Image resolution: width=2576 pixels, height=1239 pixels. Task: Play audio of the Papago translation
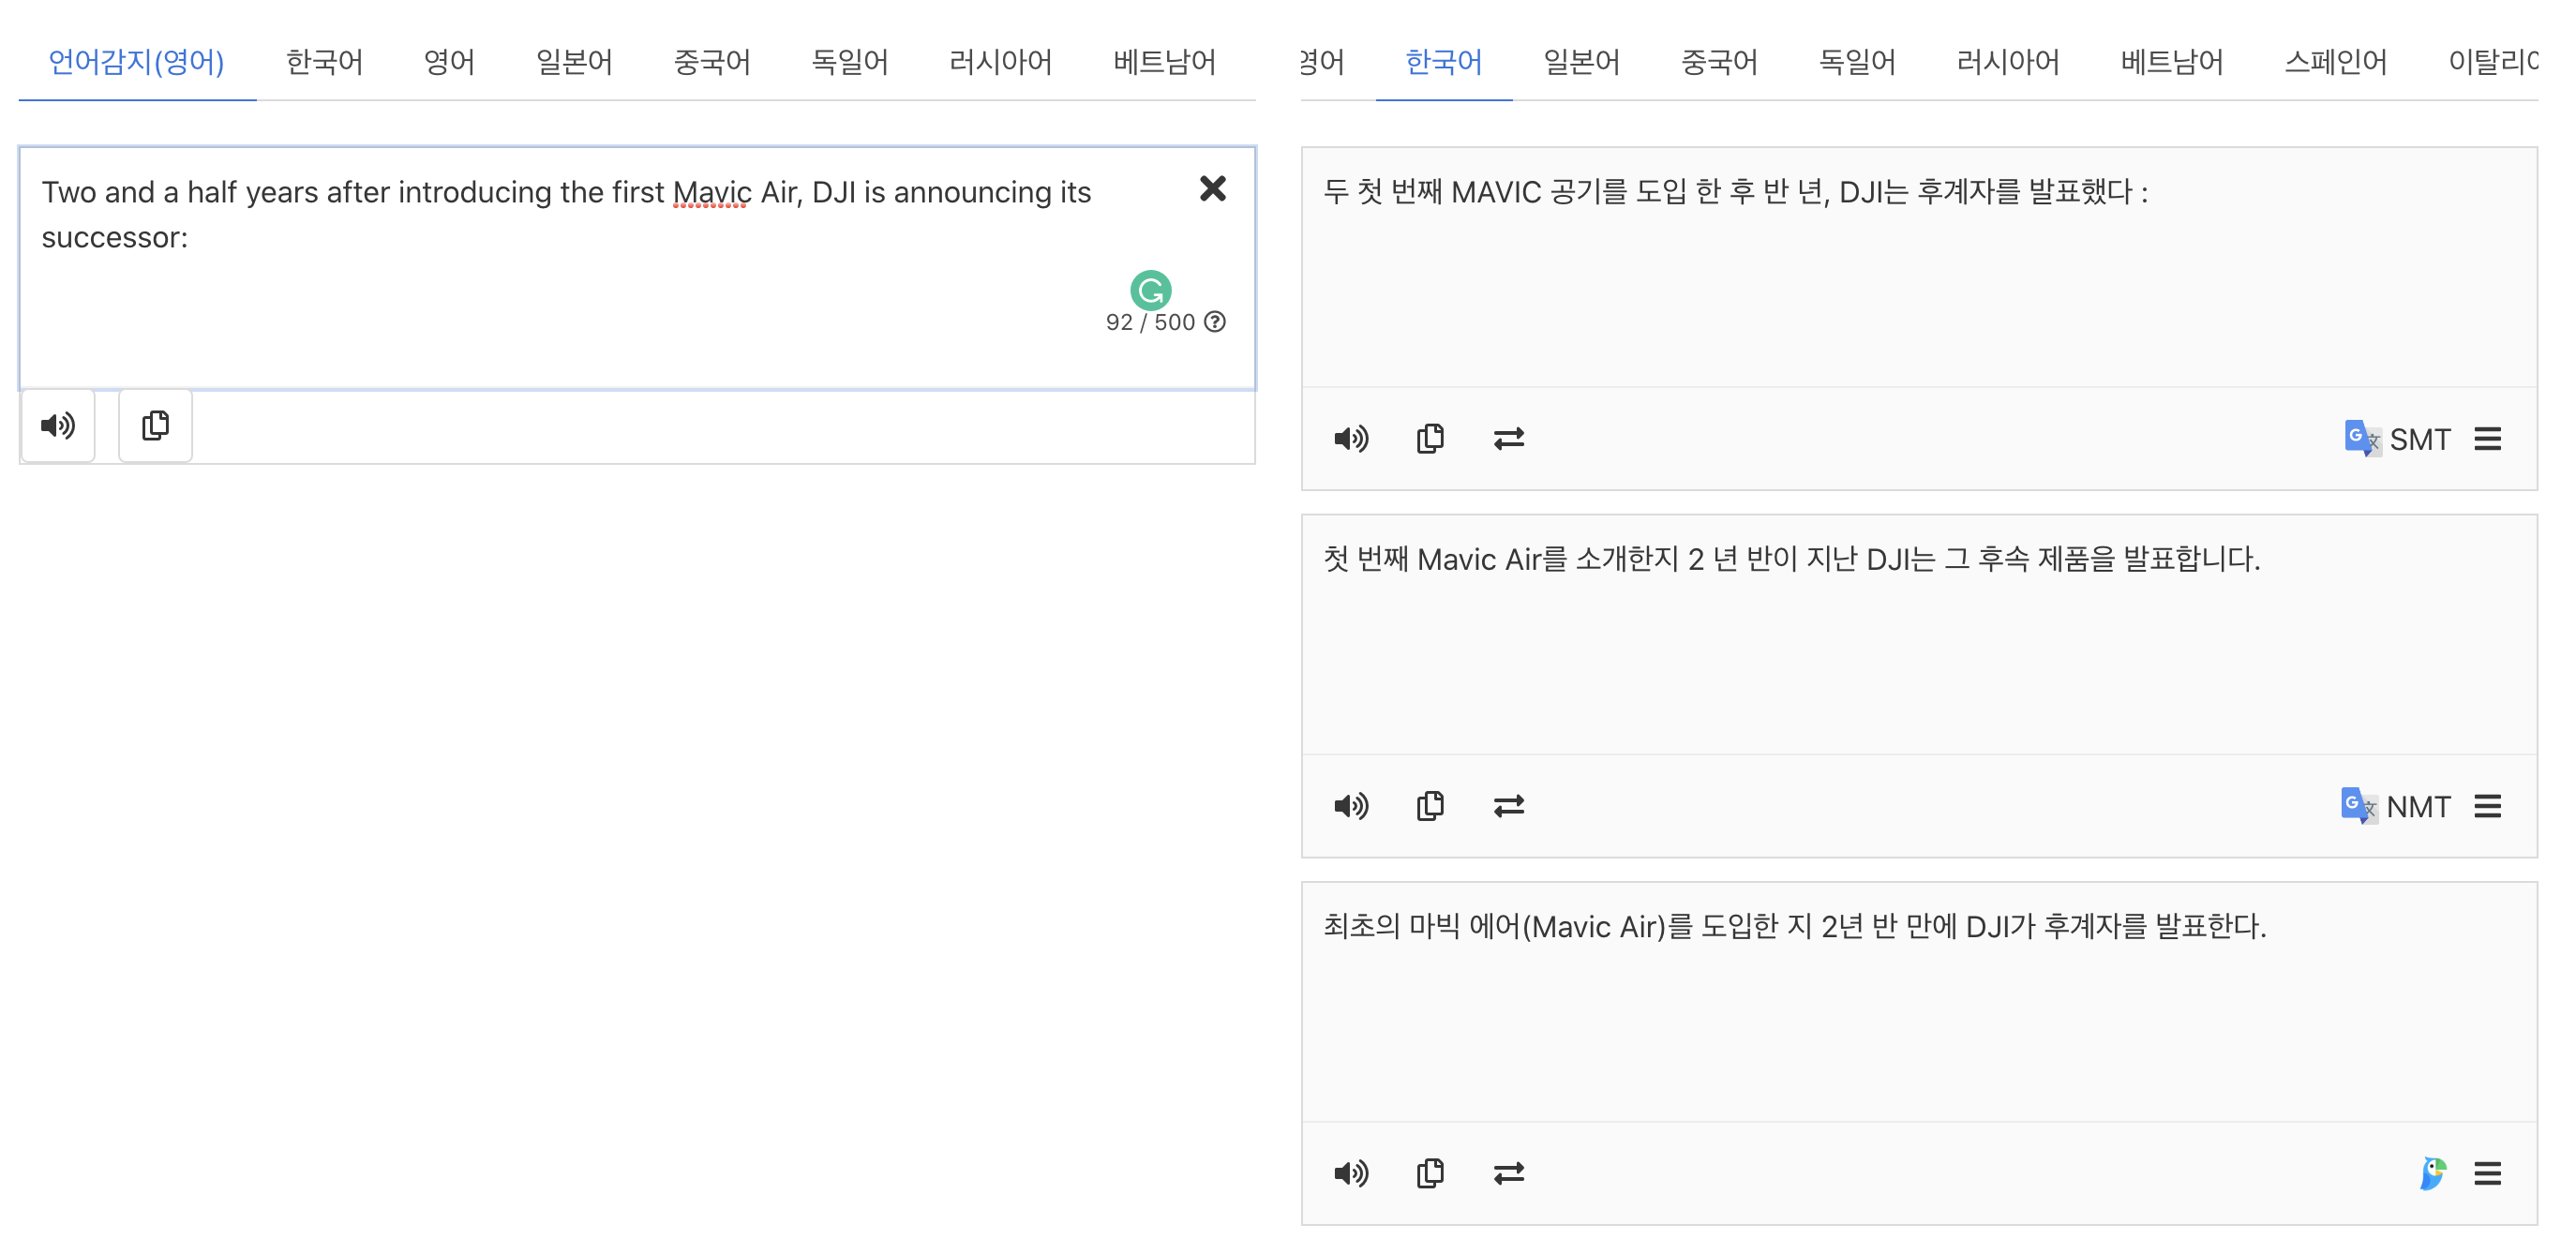pos(1350,1172)
